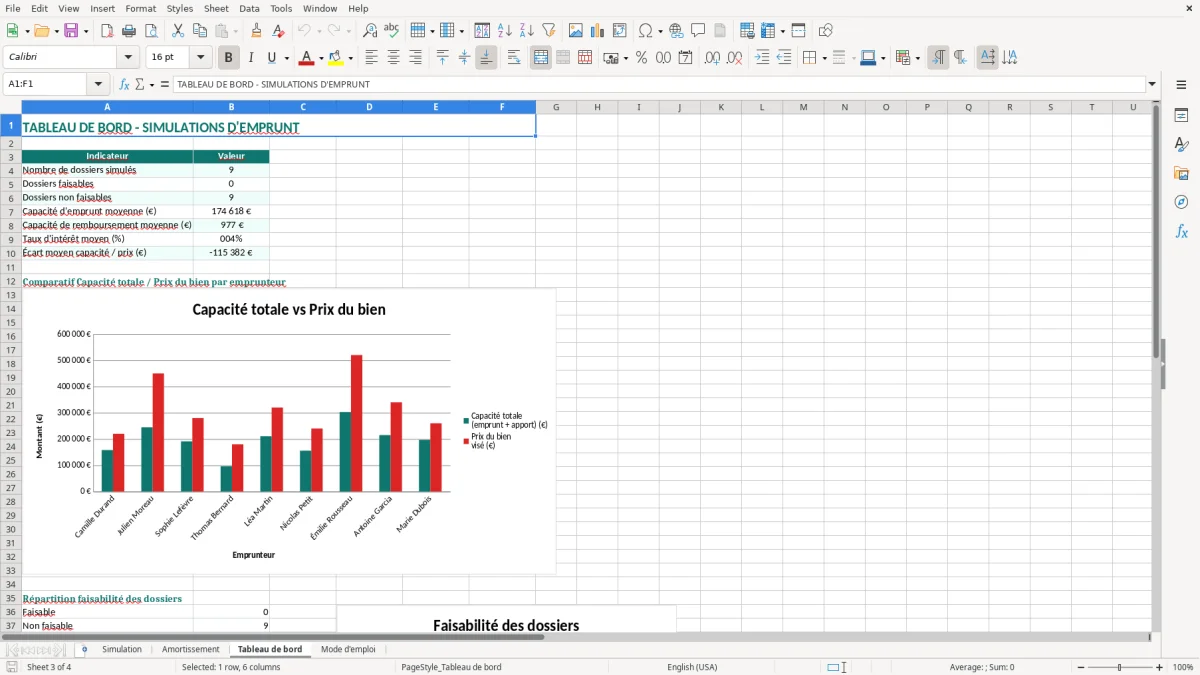Toggle Merge and Center Cells
Screen dimensions: 1200x675
tap(541, 58)
